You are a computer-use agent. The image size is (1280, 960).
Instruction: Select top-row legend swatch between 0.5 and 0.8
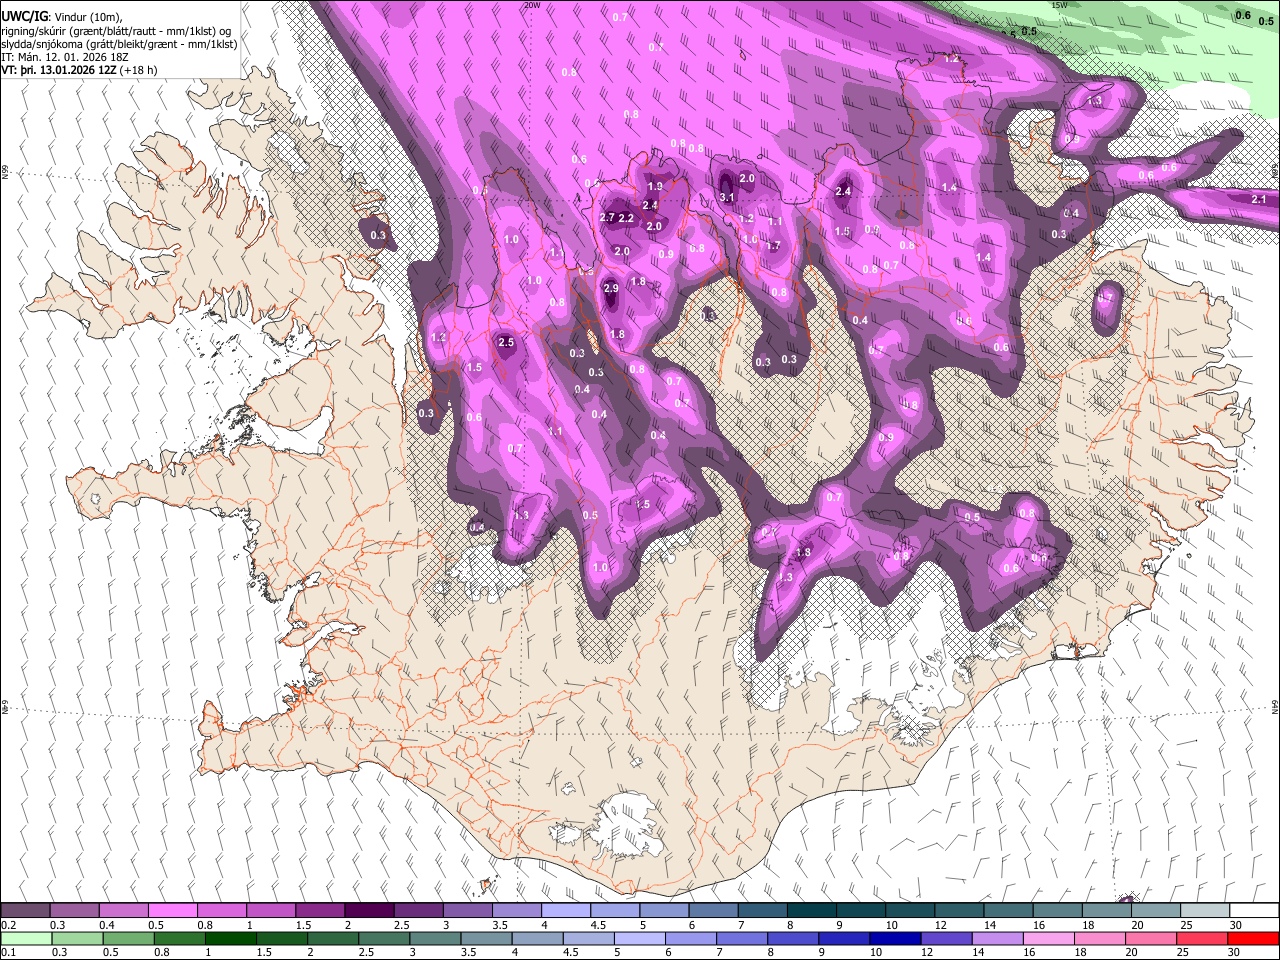(172, 911)
